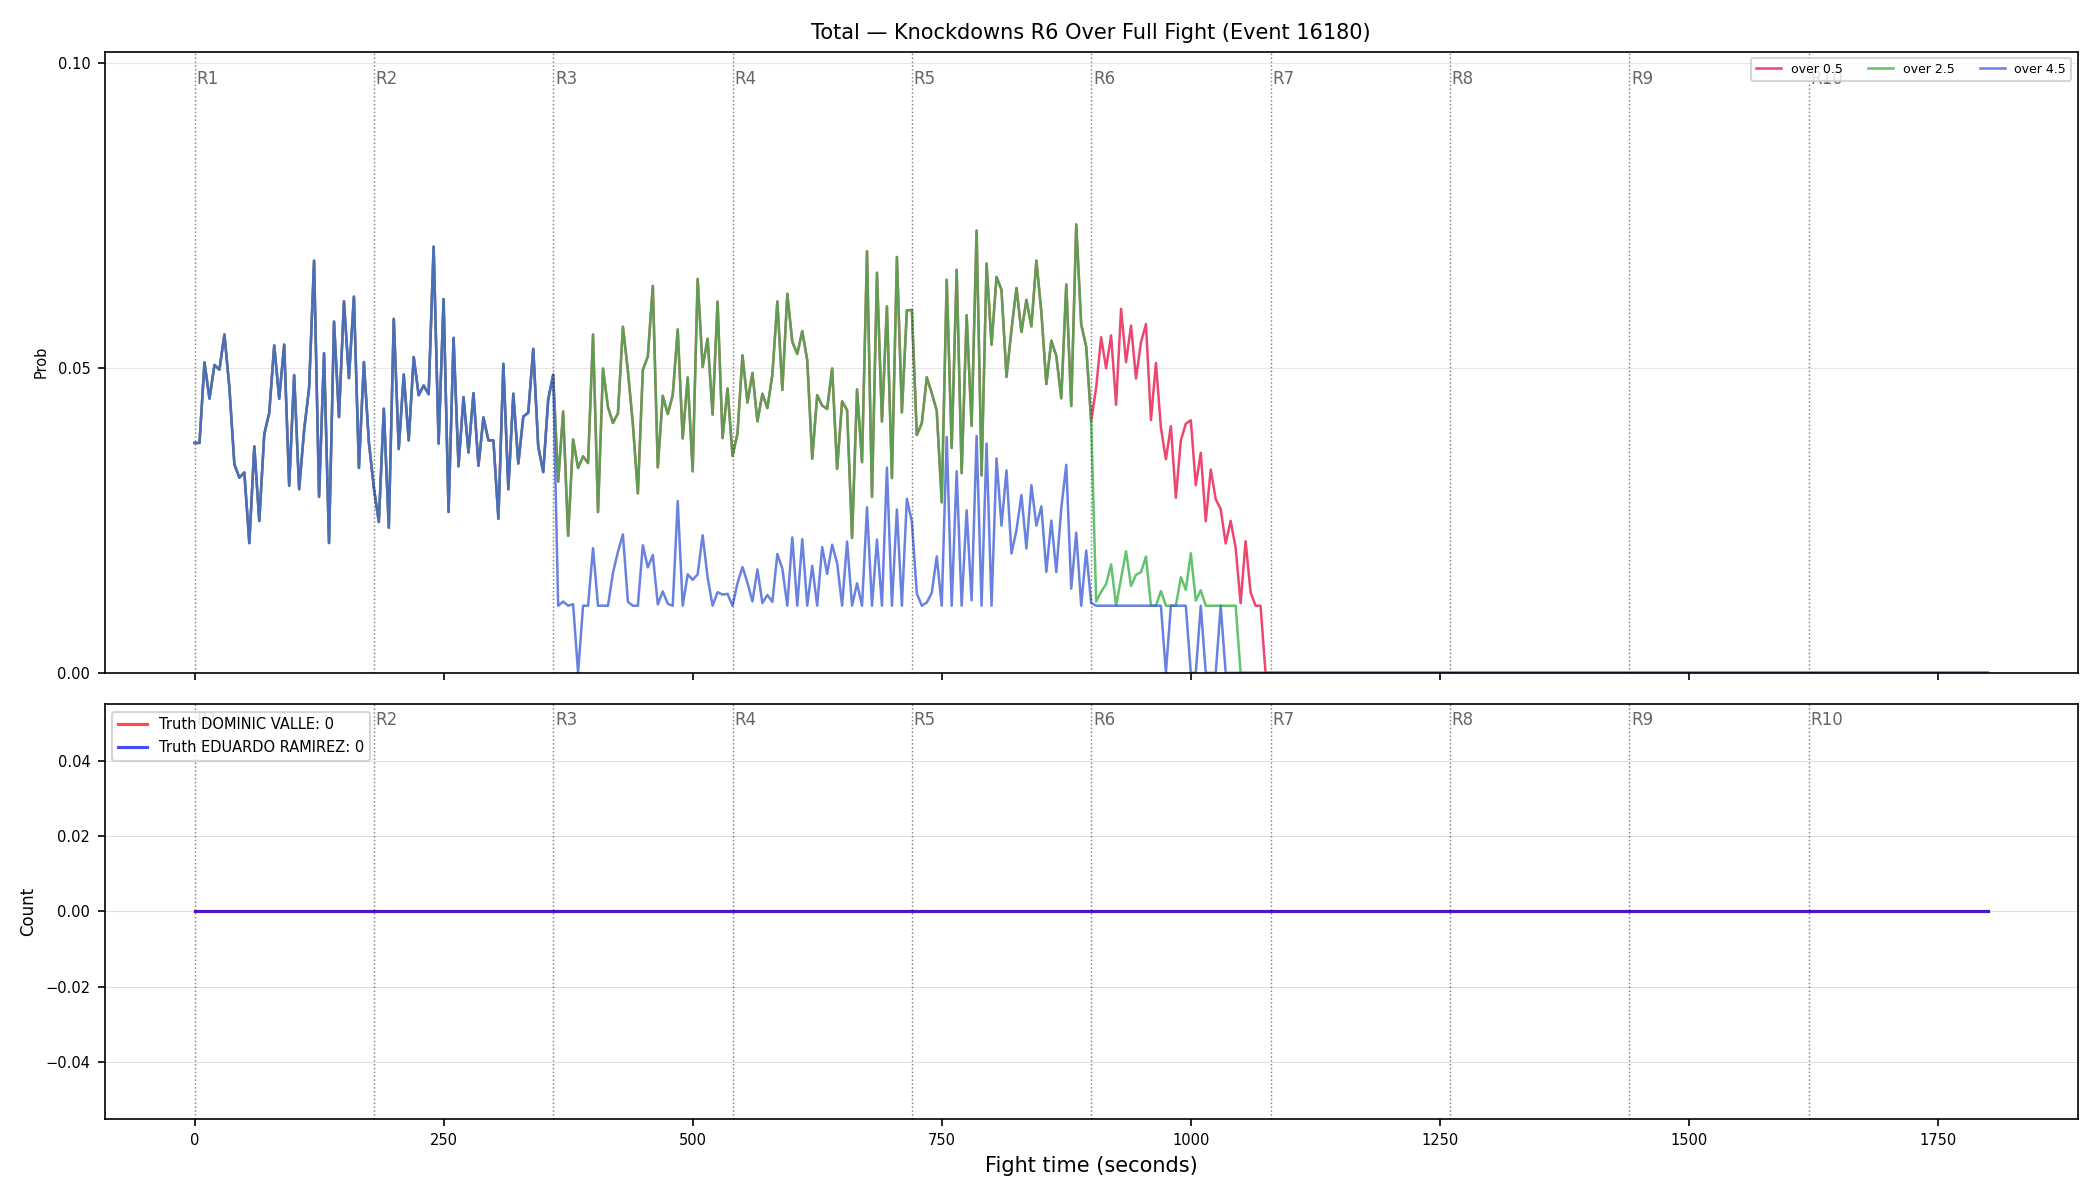
Task: Select the 'Truth DOMINIC VALLE: 0' legend item
Action: (x=226, y=724)
